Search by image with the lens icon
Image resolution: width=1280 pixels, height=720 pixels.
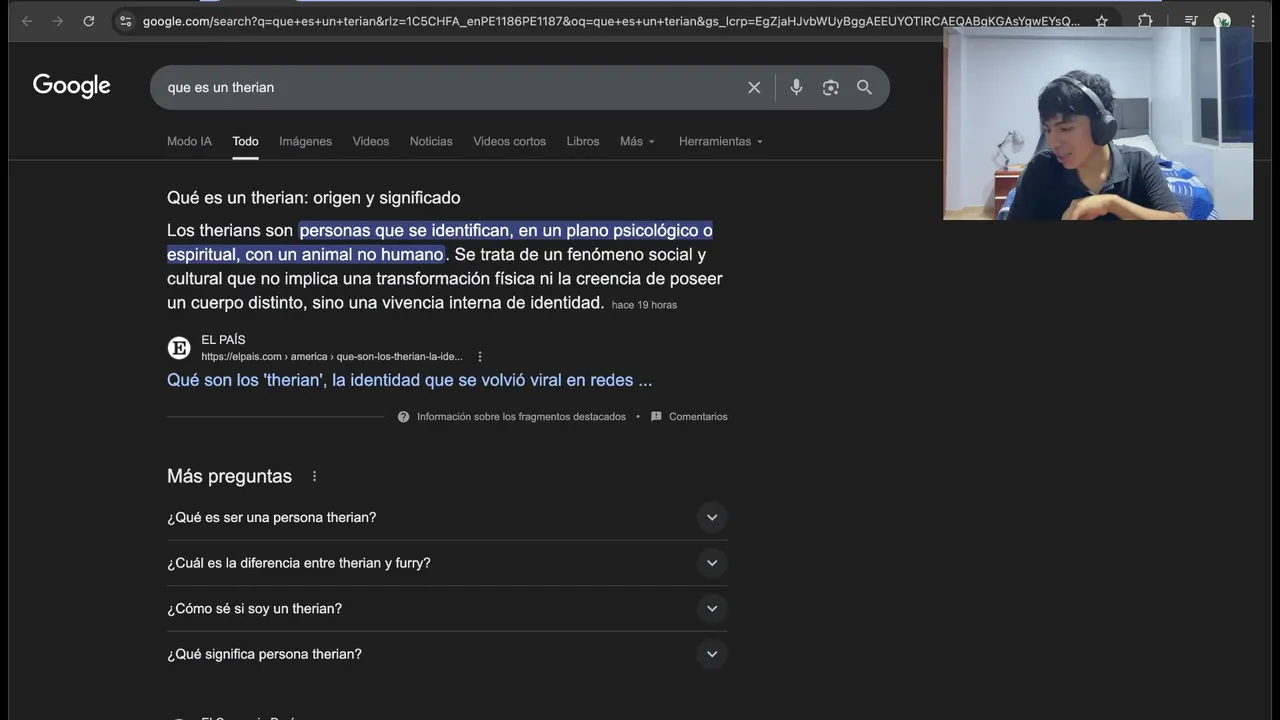pyautogui.click(x=830, y=88)
